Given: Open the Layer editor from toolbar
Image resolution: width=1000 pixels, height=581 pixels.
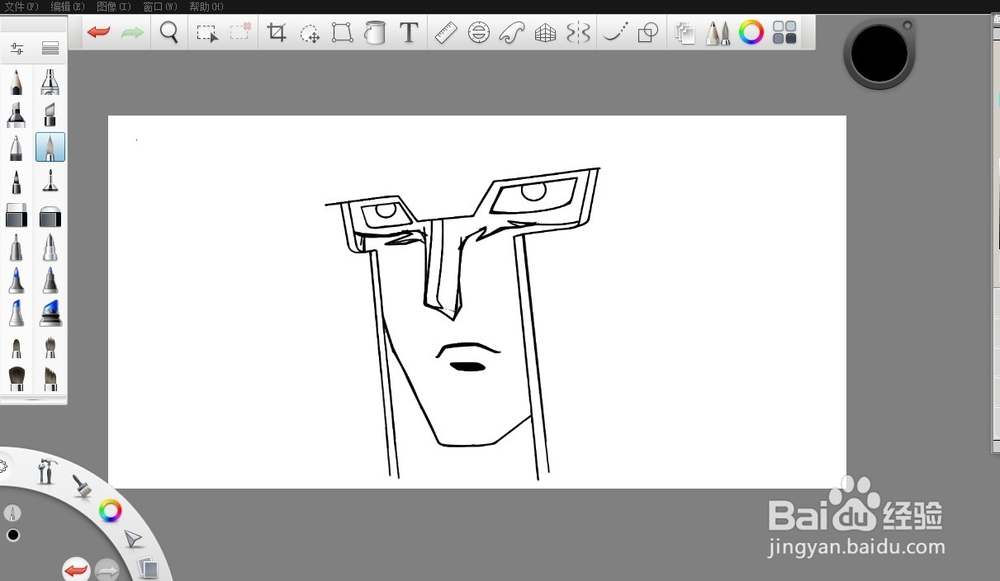Looking at the screenshot, I should [685, 33].
